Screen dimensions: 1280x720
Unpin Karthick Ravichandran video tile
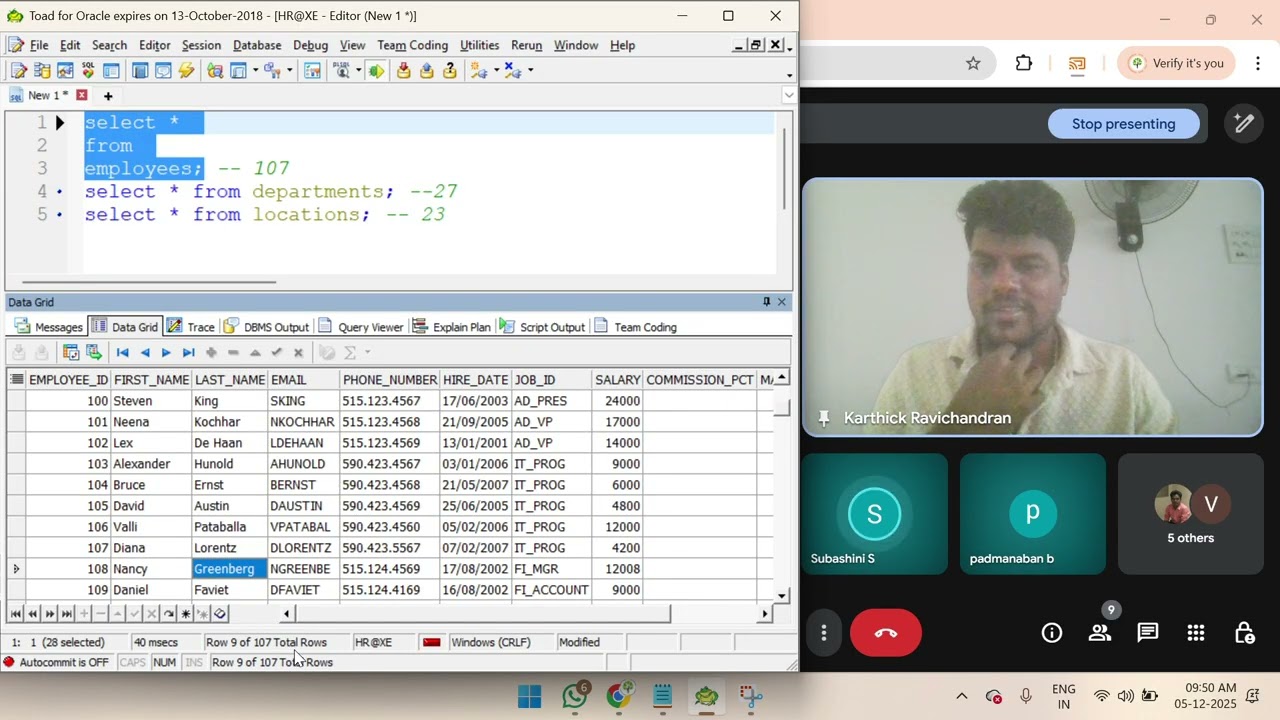[x=824, y=418]
